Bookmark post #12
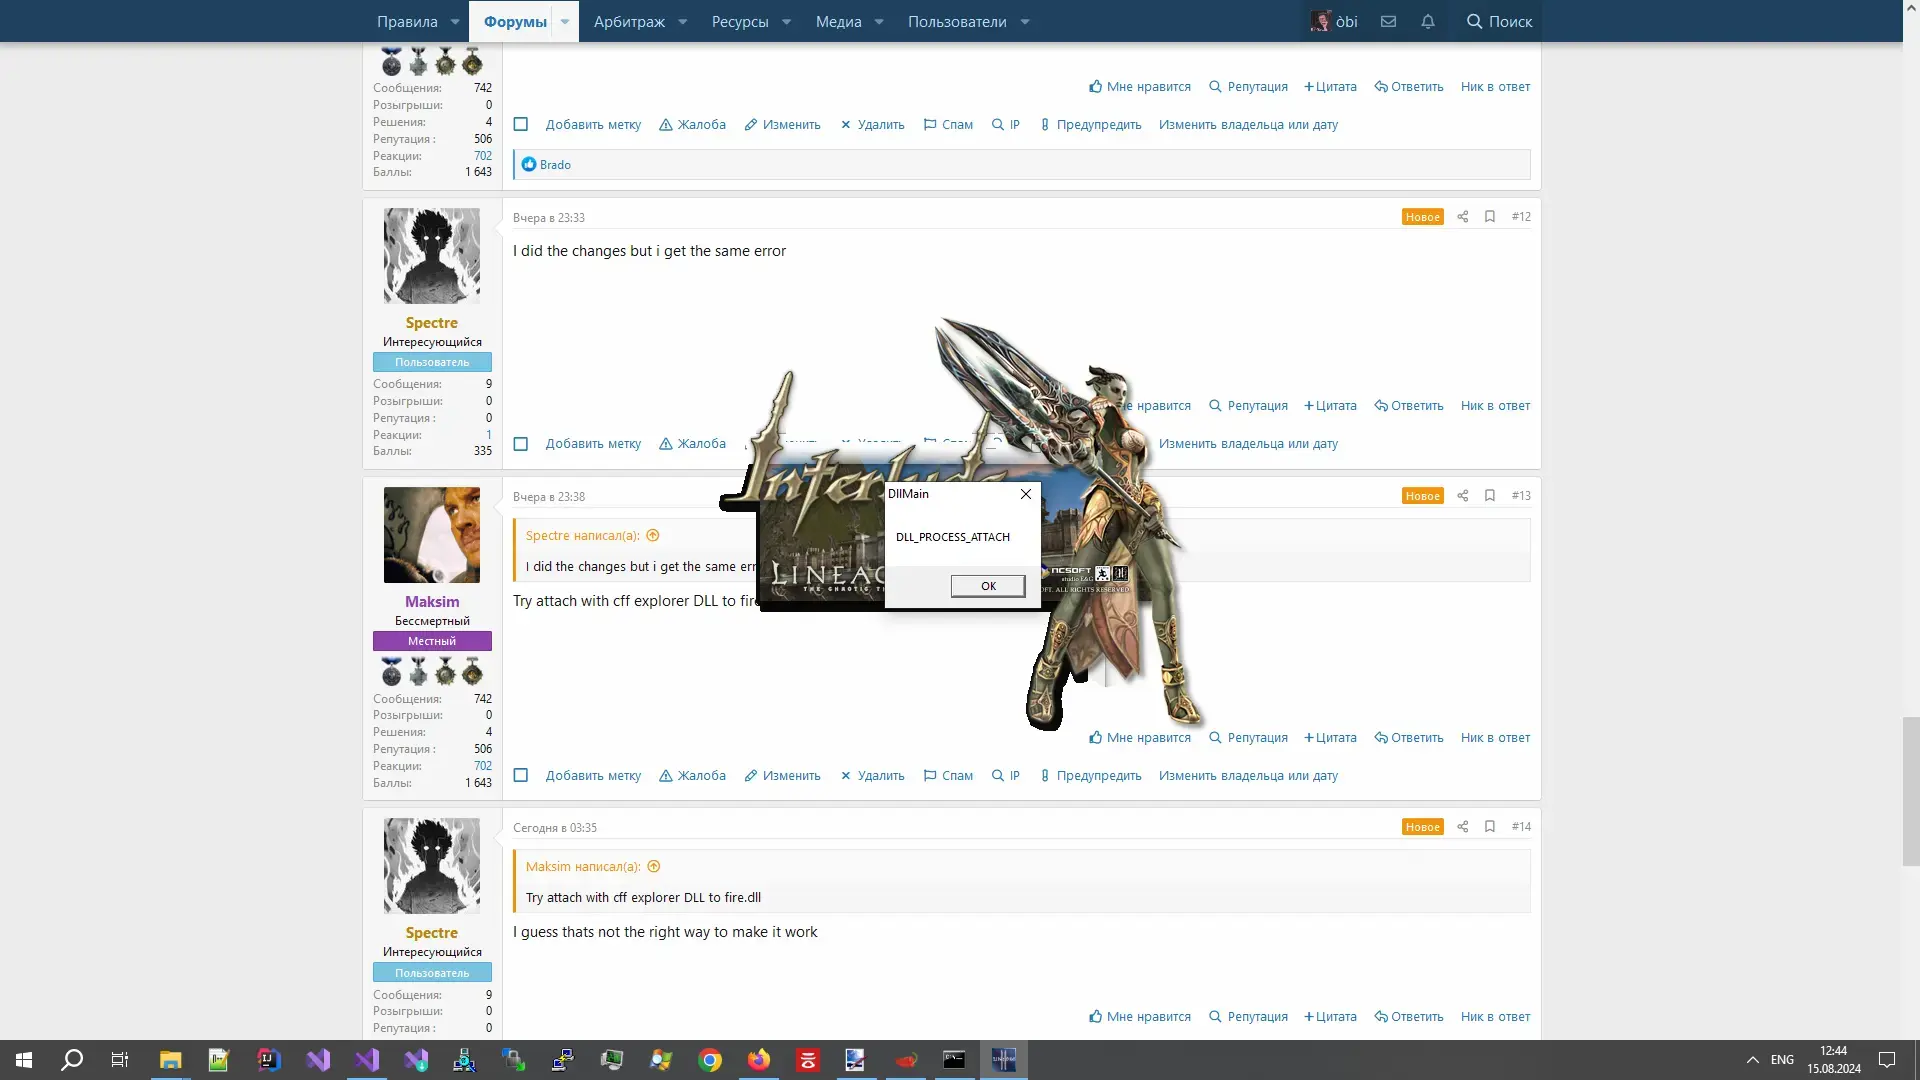This screenshot has width=1920, height=1080. coord(1490,217)
